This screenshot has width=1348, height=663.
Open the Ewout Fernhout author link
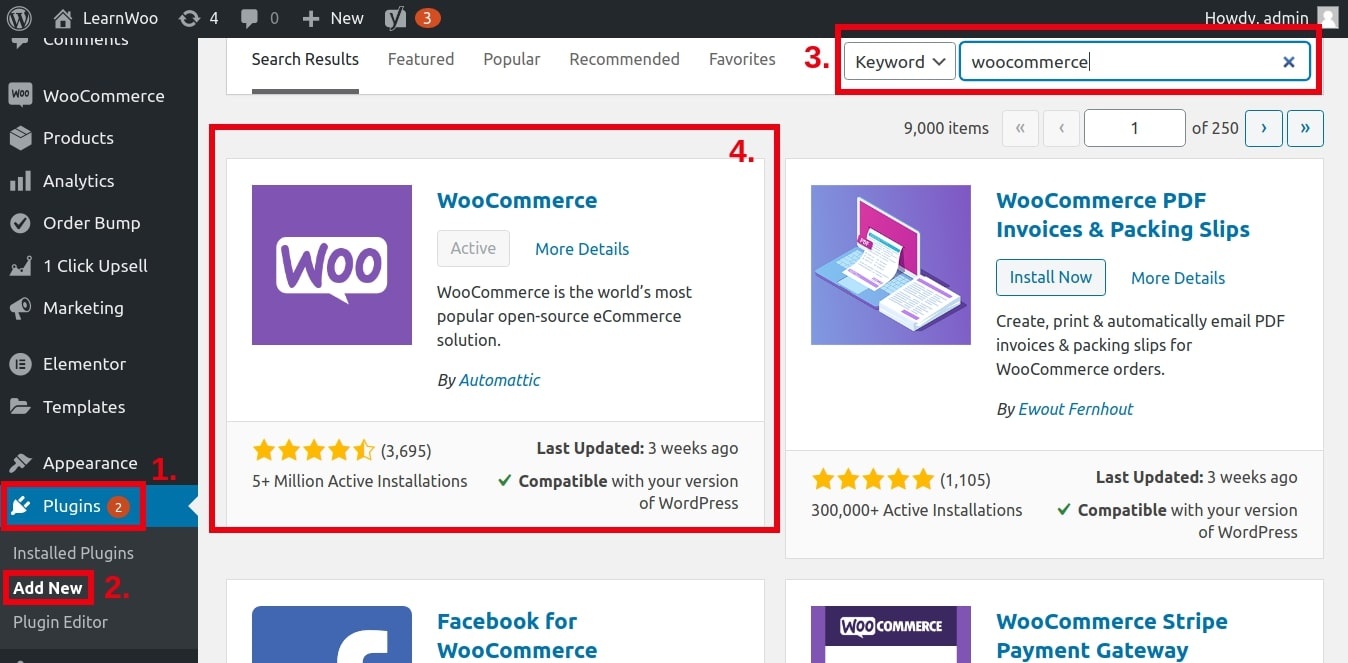(x=1076, y=409)
